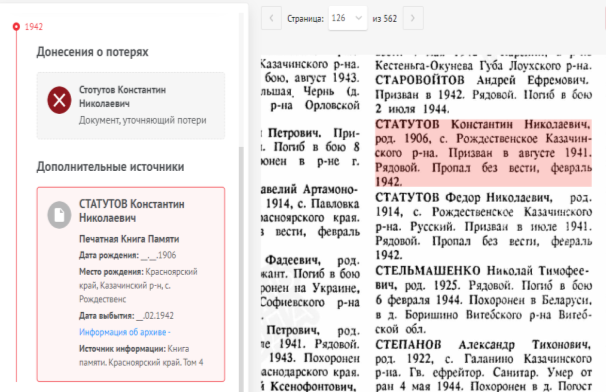The image size is (606, 392).
Task: Click the Место рождения Красноярский край text
Action: (x=138, y=285)
